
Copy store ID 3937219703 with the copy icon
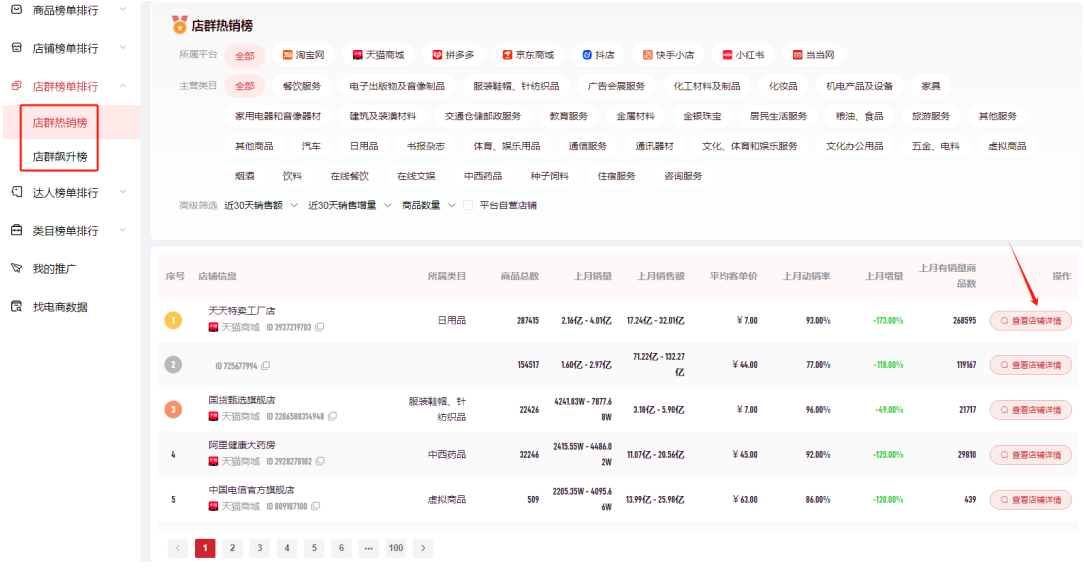click(319, 327)
